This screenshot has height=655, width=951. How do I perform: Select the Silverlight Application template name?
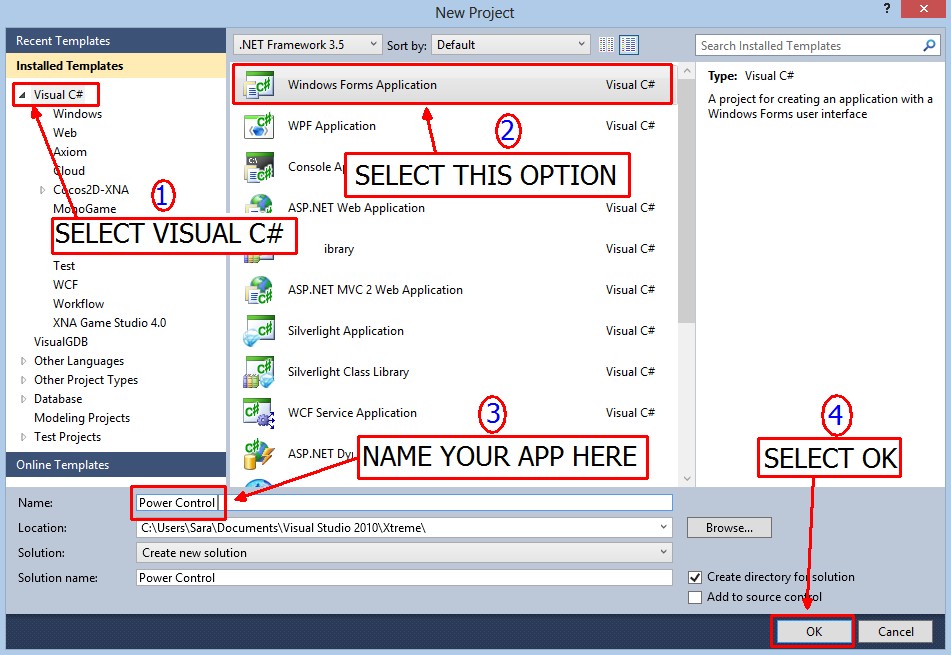(x=346, y=331)
